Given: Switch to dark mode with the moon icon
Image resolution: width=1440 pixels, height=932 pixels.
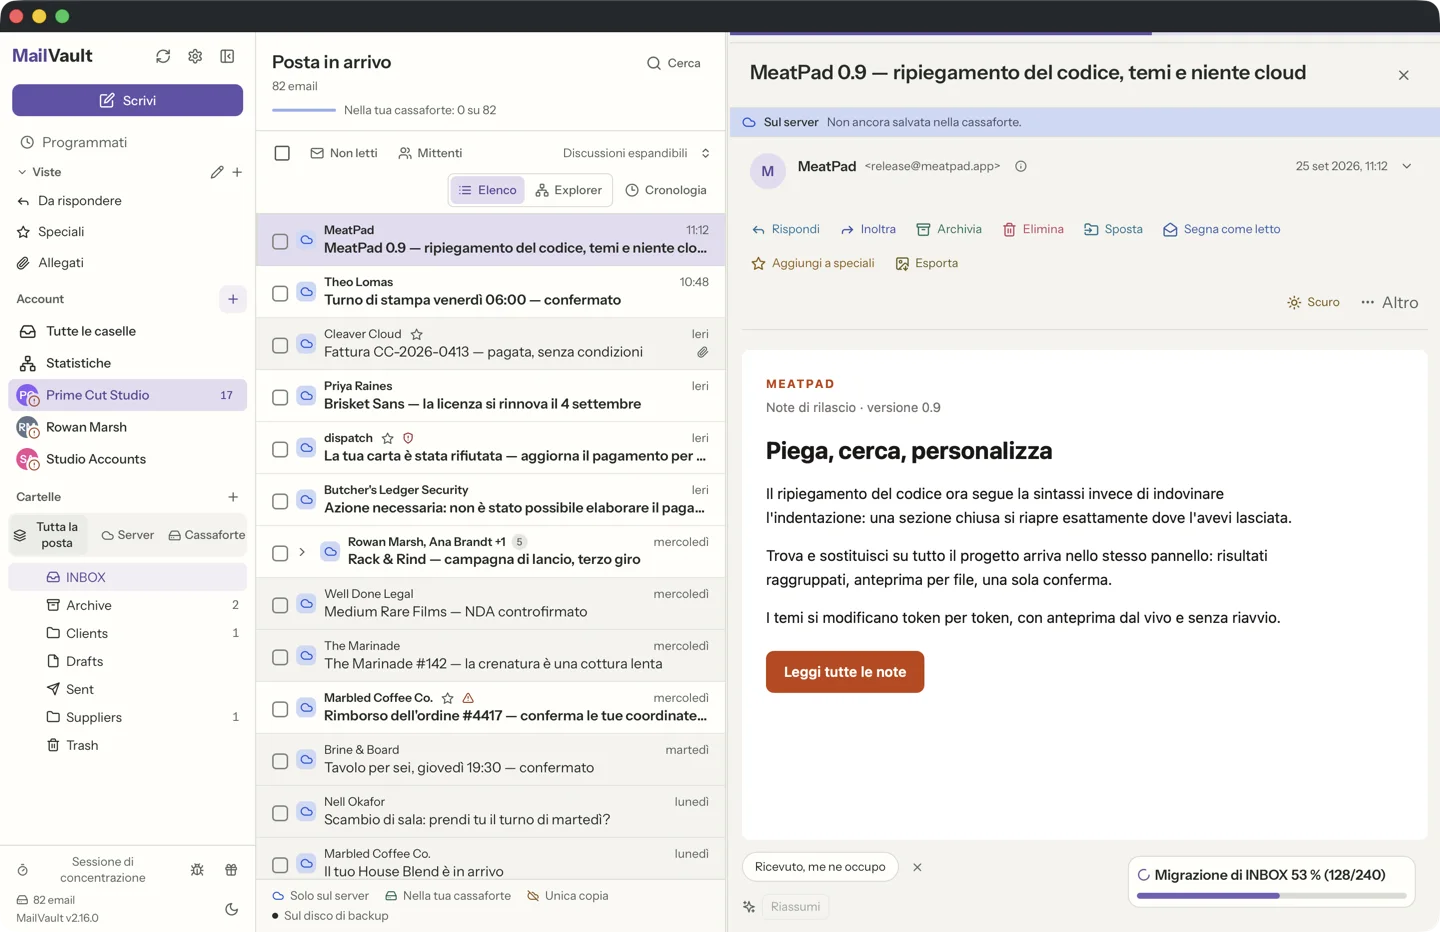Looking at the screenshot, I should [x=232, y=909].
